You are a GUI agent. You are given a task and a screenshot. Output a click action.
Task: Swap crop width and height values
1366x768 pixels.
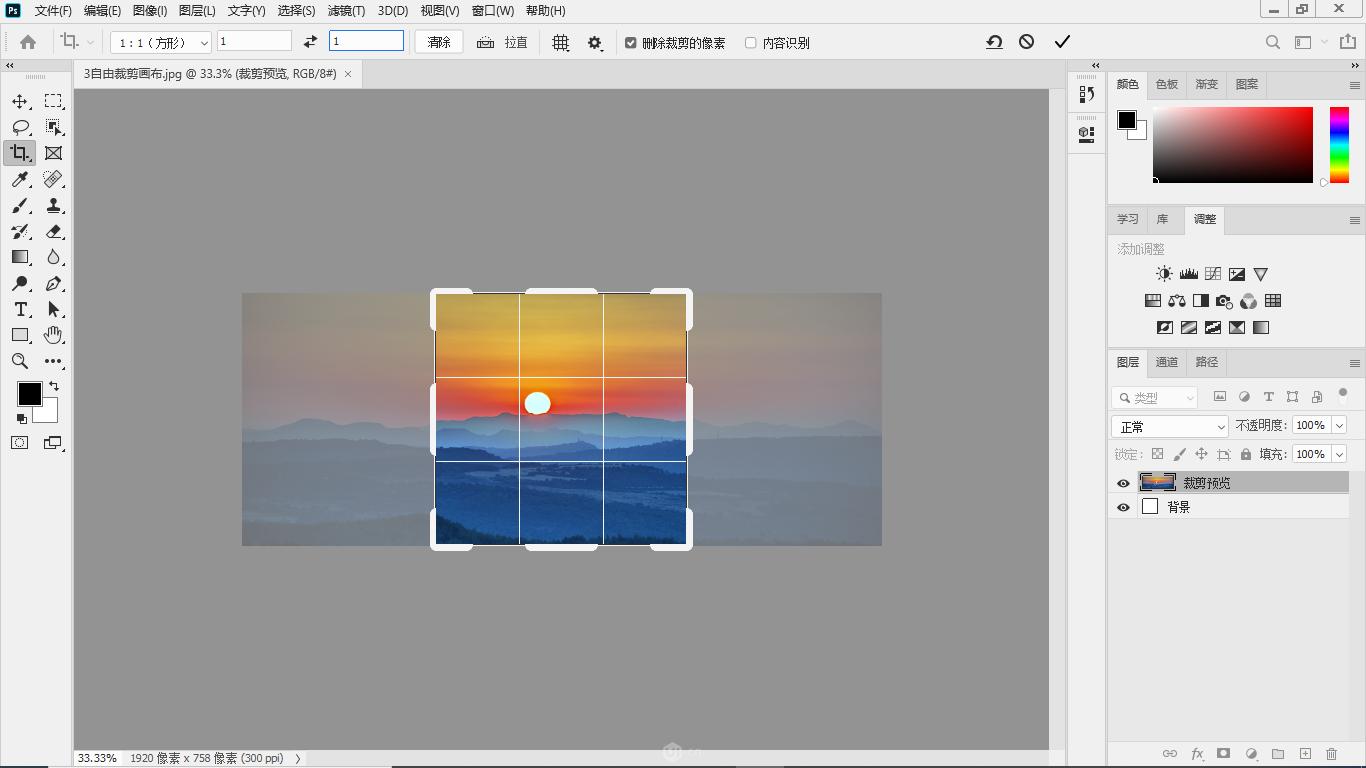(x=310, y=42)
